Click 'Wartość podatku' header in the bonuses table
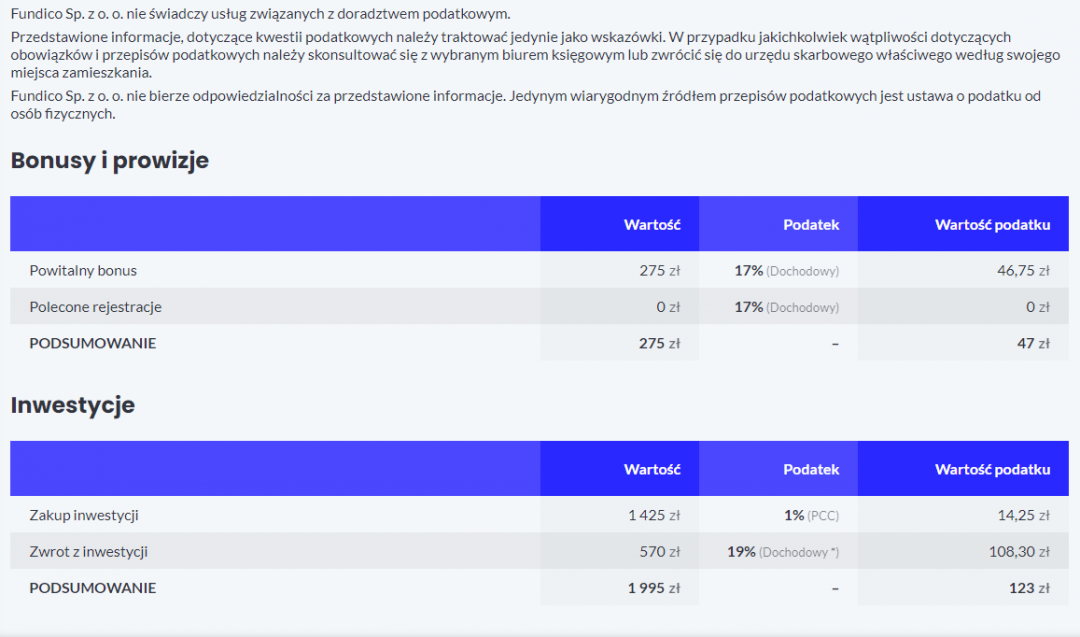 [x=992, y=225]
